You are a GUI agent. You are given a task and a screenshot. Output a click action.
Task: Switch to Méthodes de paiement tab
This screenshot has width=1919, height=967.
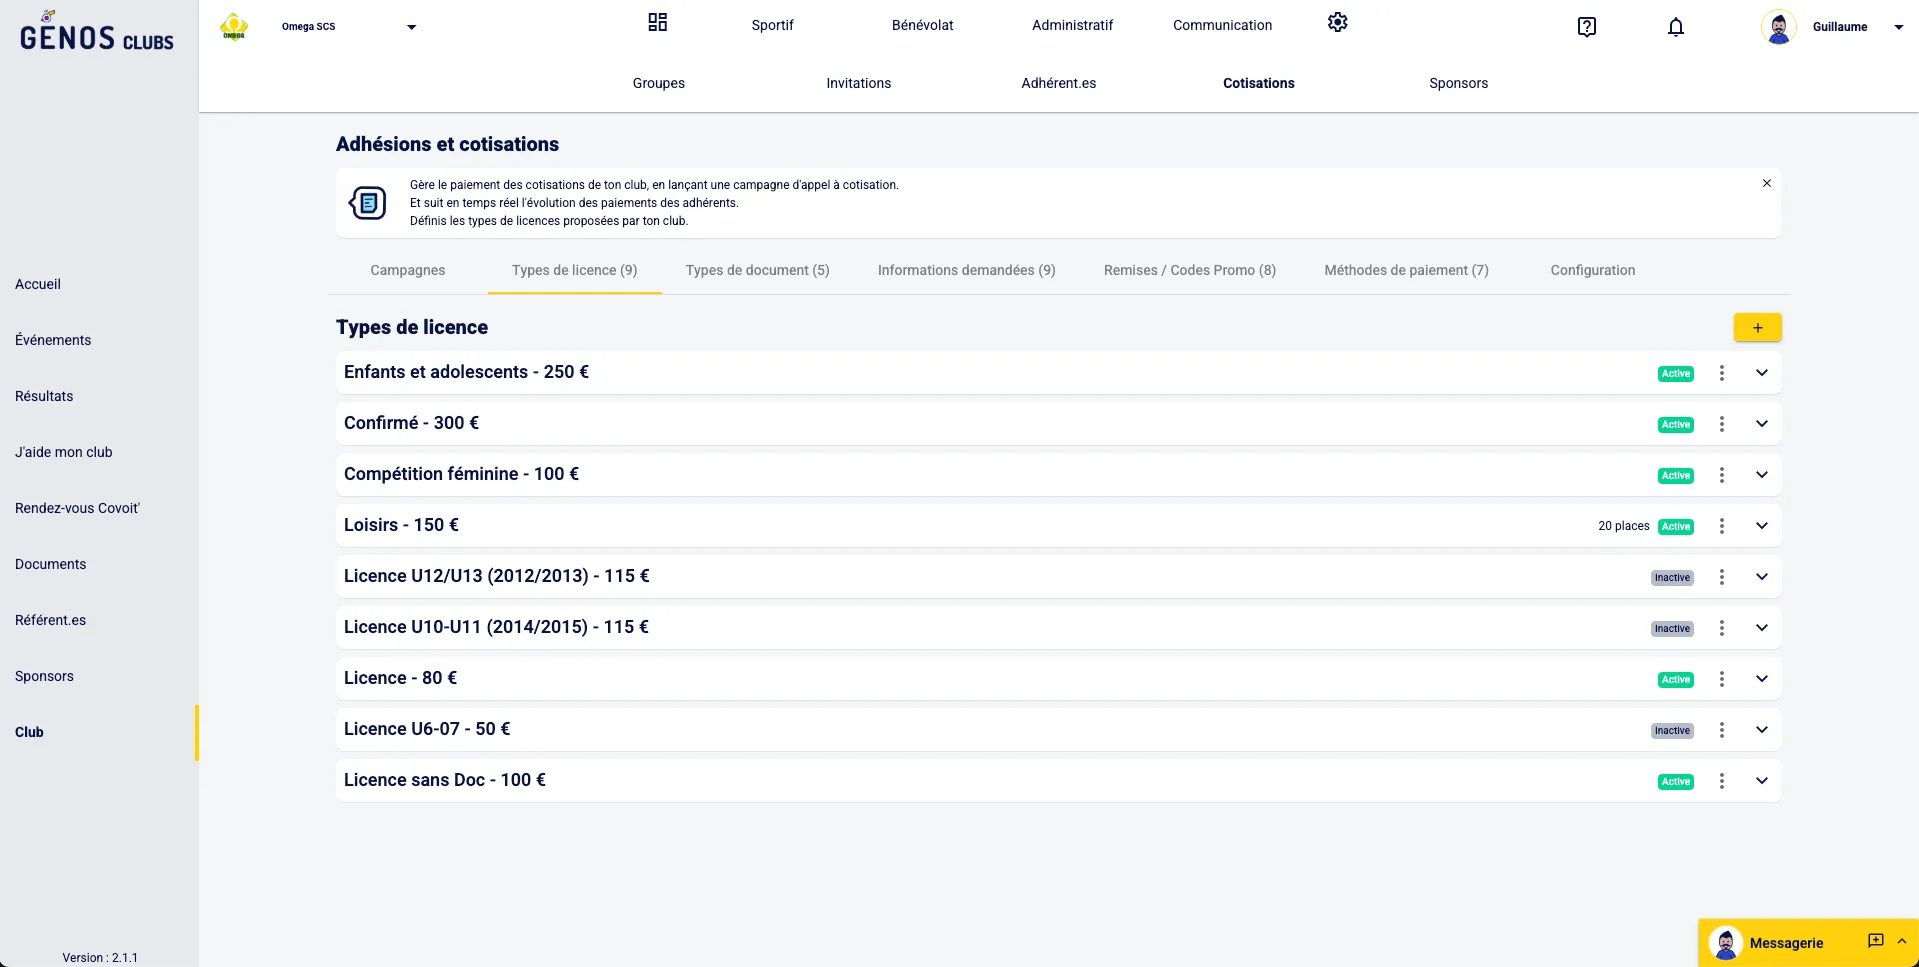[x=1405, y=270]
